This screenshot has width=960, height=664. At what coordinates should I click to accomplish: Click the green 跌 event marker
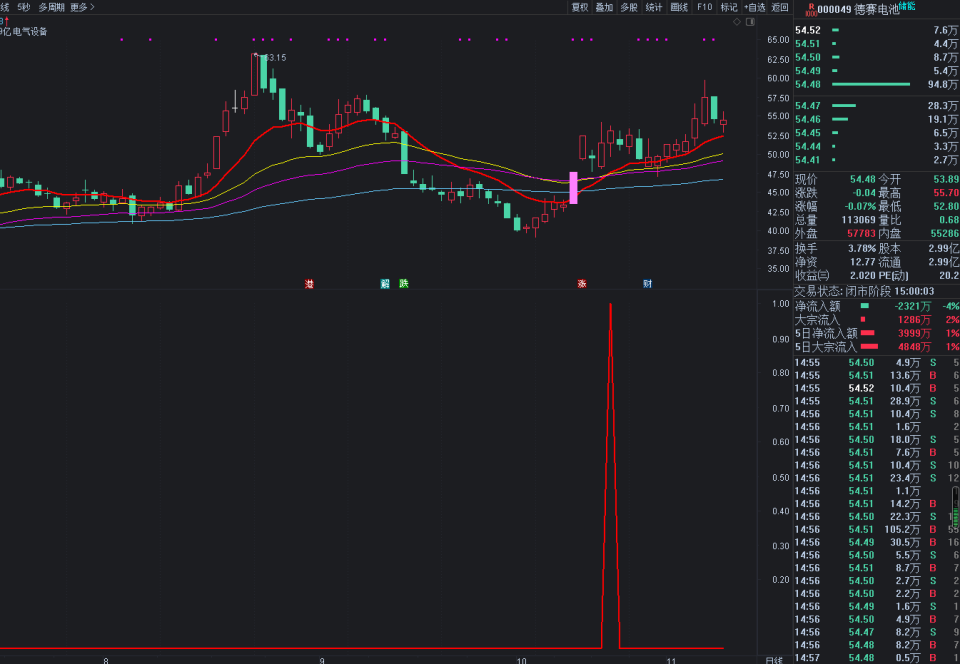403,284
